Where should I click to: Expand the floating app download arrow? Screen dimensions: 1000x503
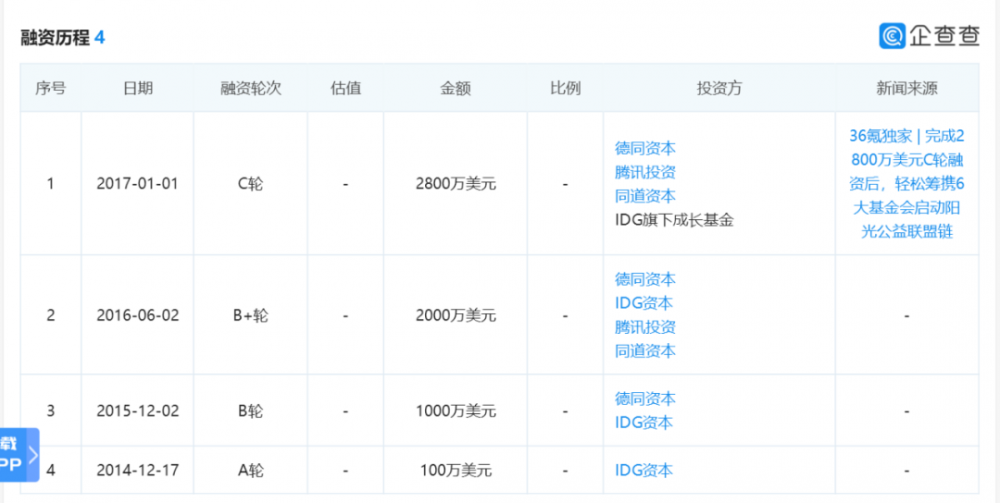(x=32, y=456)
